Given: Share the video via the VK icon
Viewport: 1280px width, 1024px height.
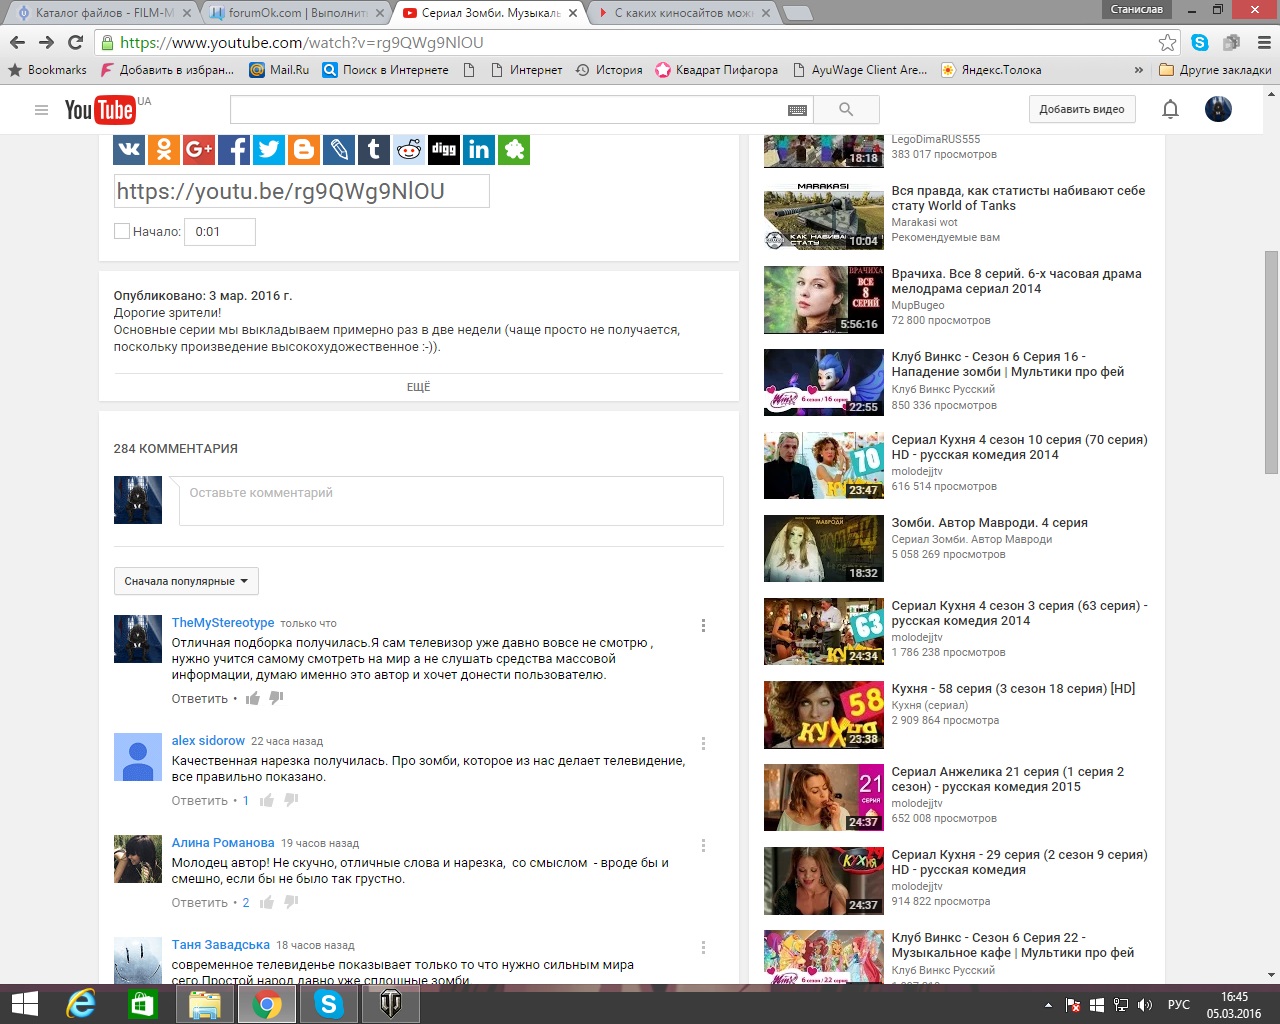Looking at the screenshot, I should (129, 150).
